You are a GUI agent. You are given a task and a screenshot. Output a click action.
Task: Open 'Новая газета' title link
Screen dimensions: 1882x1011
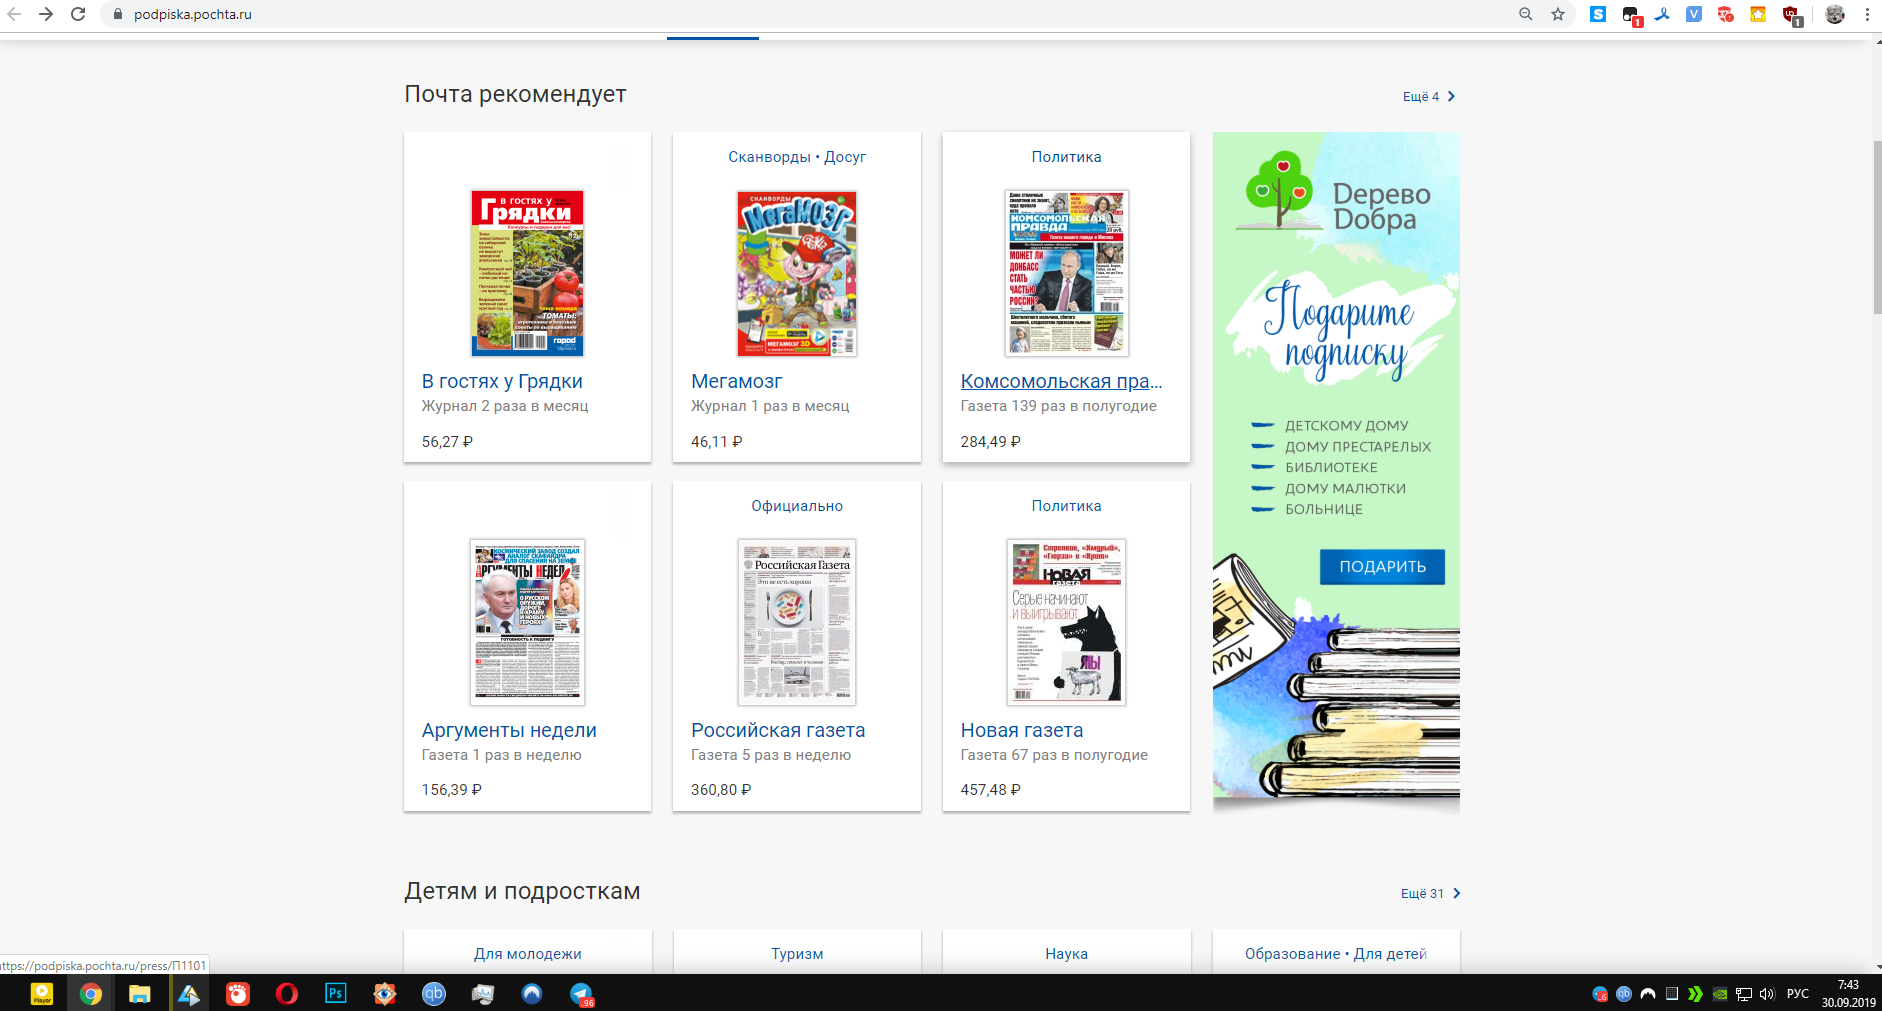coord(1022,730)
